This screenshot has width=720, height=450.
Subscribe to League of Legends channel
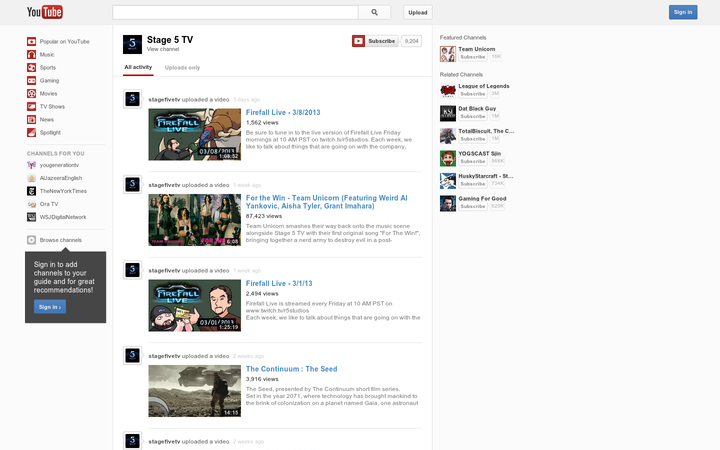click(x=472, y=94)
